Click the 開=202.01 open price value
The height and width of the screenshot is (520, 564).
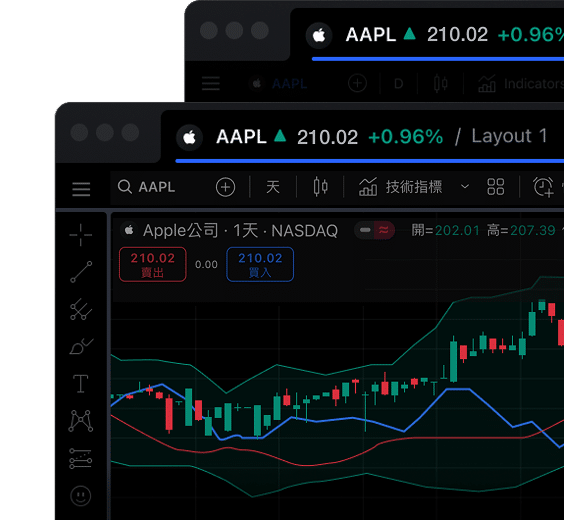pos(445,231)
